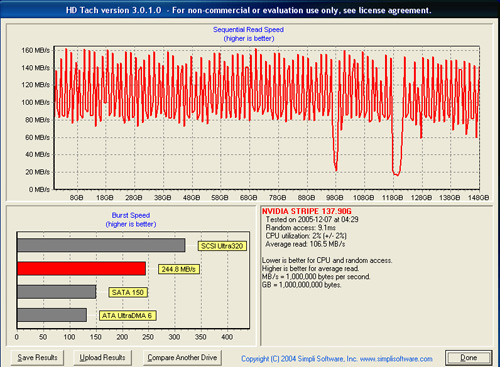This screenshot has width=500, height=367.
Task: Click the 68GB axis label
Action: pos(249,198)
